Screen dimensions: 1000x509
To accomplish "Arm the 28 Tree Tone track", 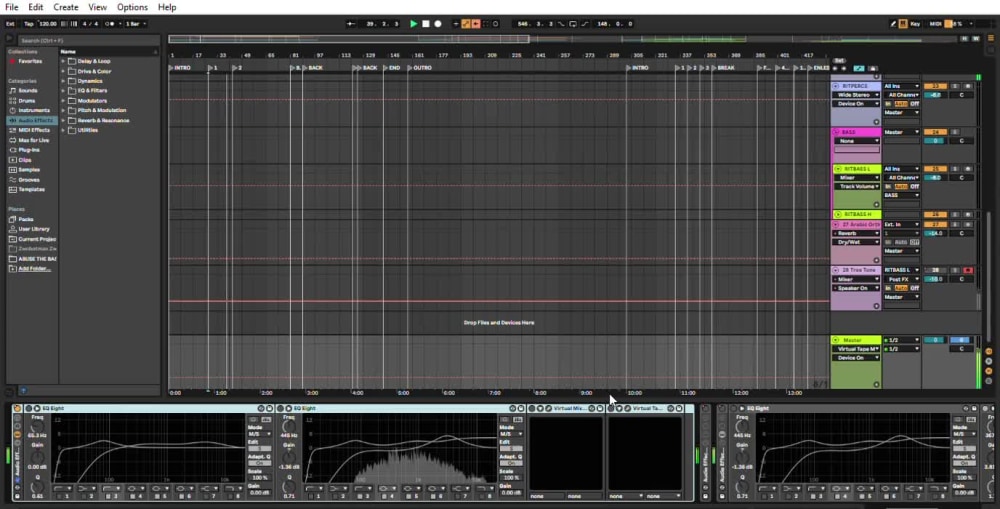I will tap(967, 270).
